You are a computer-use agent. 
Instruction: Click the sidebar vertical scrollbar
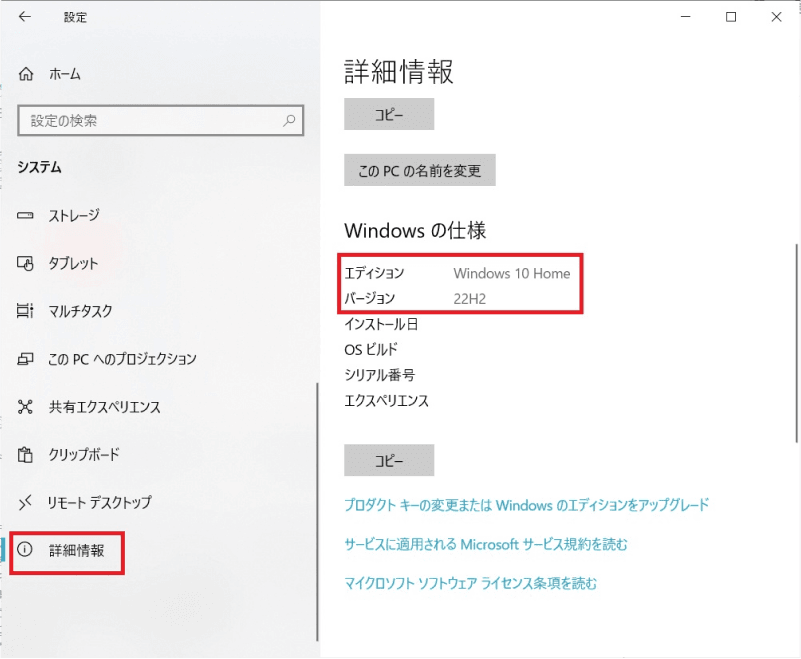(317, 512)
